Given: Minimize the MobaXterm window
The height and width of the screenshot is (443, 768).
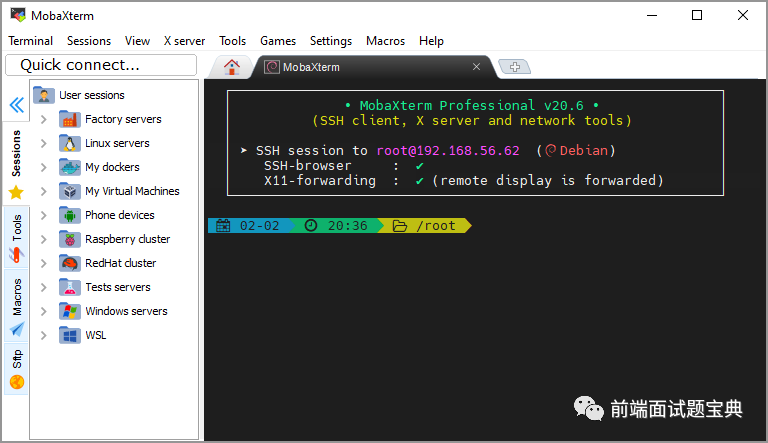Looking at the screenshot, I should (652, 15).
